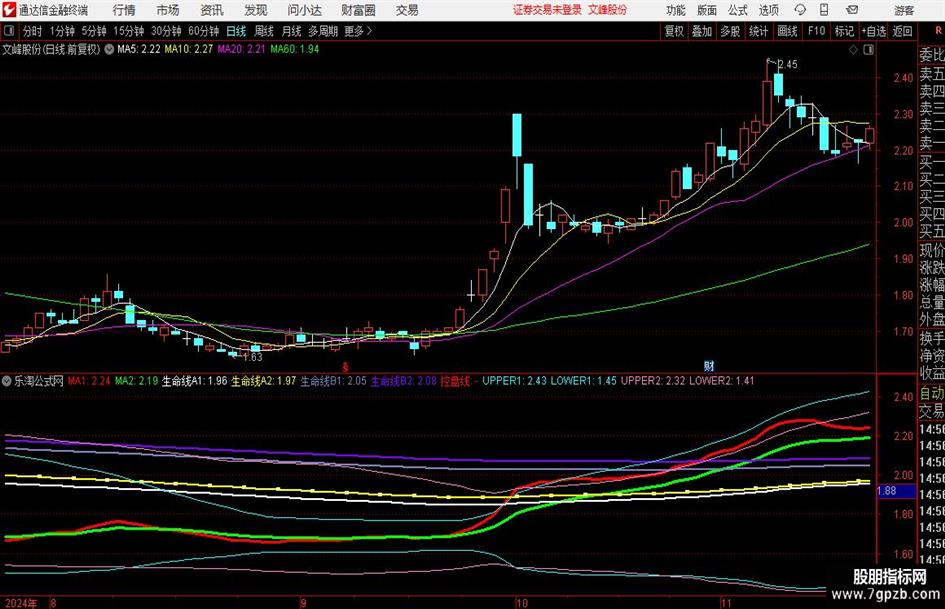Expand the 乐淘公式网 indicator dropdown arrow

7,381
